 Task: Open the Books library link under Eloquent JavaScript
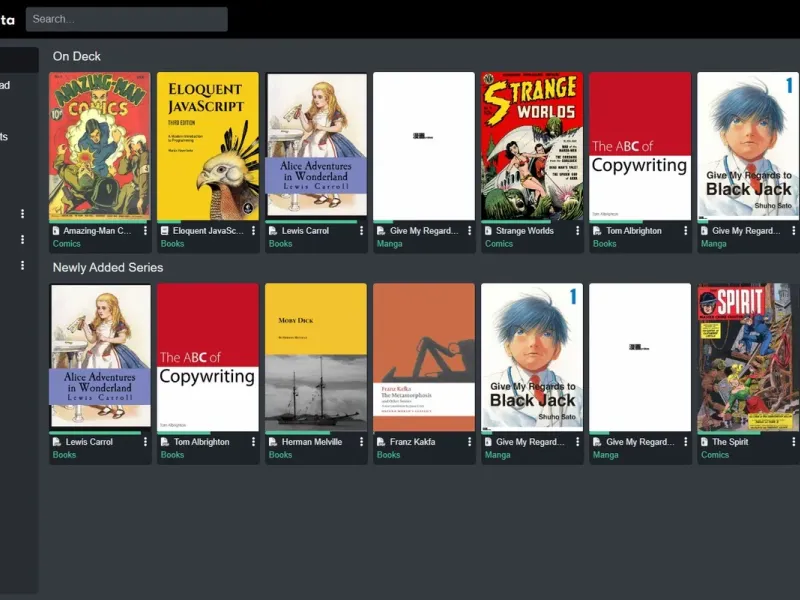[x=172, y=243]
